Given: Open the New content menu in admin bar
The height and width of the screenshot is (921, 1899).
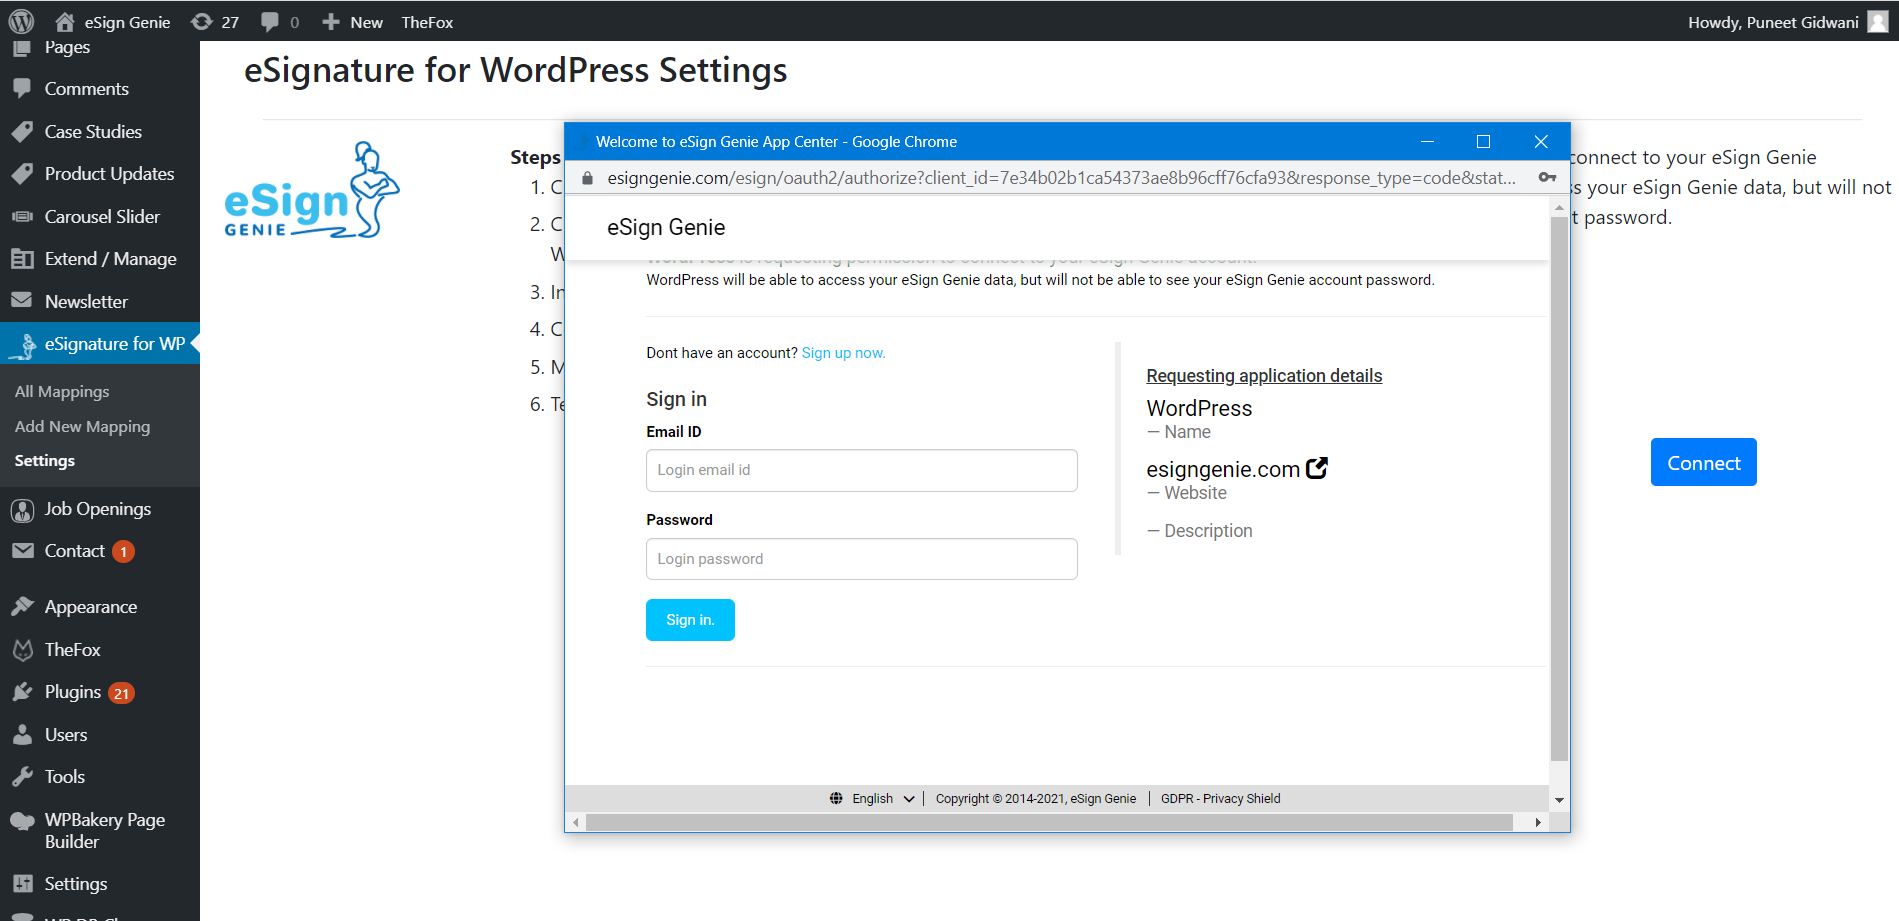Looking at the screenshot, I should coord(353,22).
